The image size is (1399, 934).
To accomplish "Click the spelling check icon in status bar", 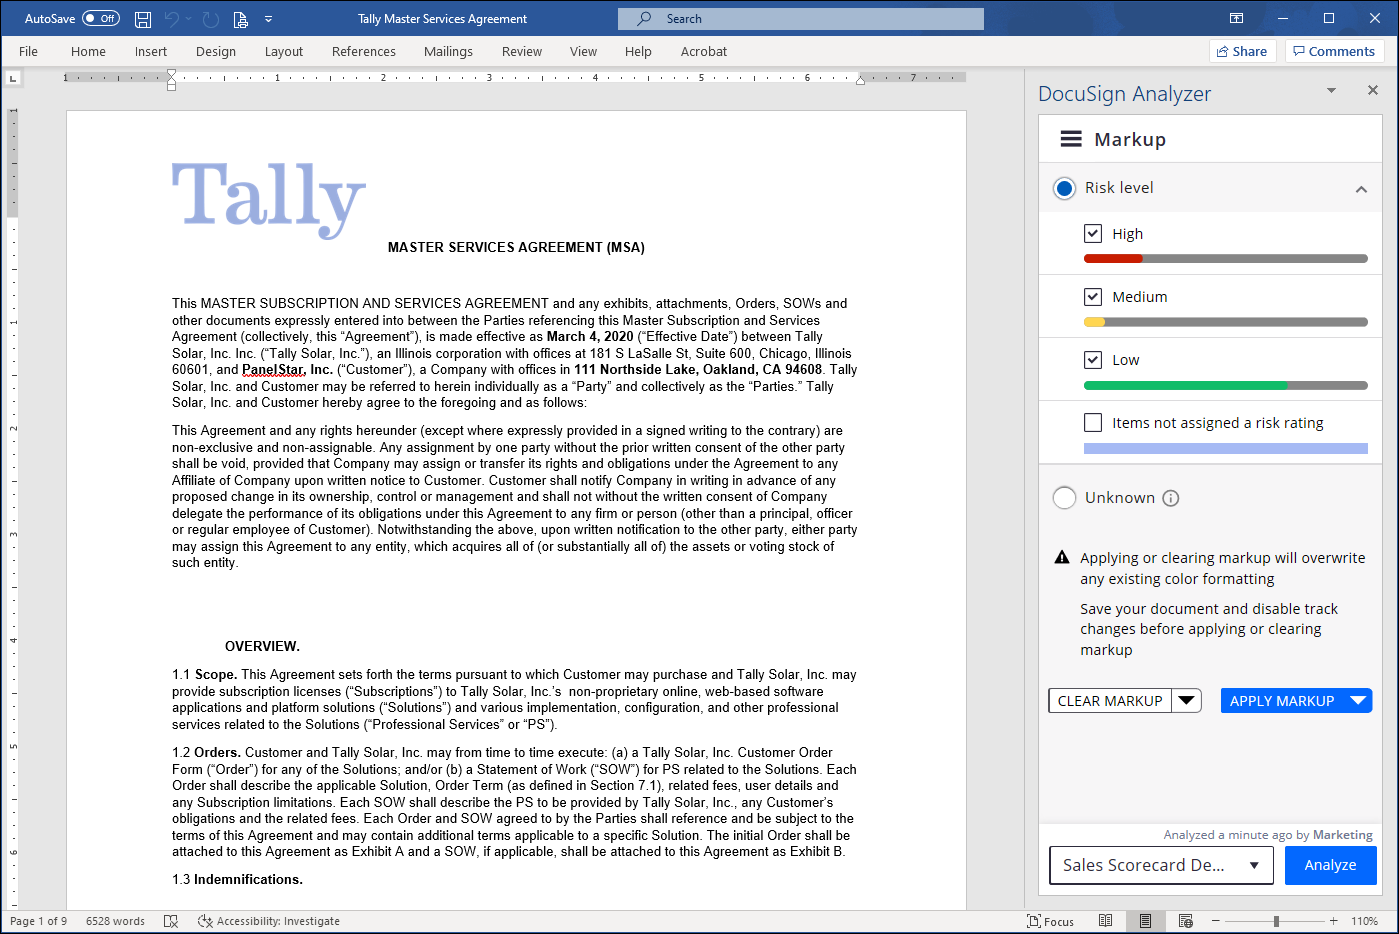I will coord(171,921).
